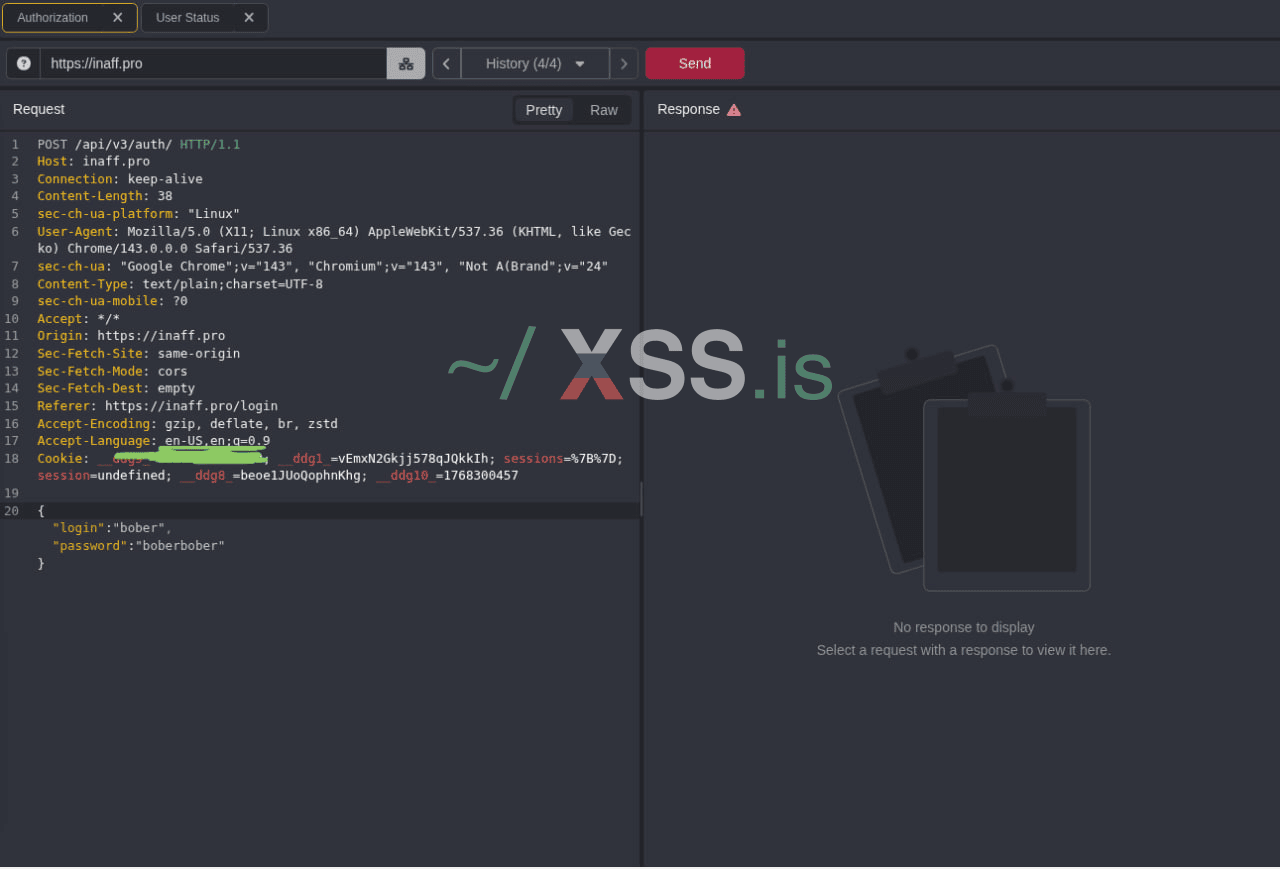The height and width of the screenshot is (869, 1280).
Task: Close the User Status tab
Action: tap(249, 18)
